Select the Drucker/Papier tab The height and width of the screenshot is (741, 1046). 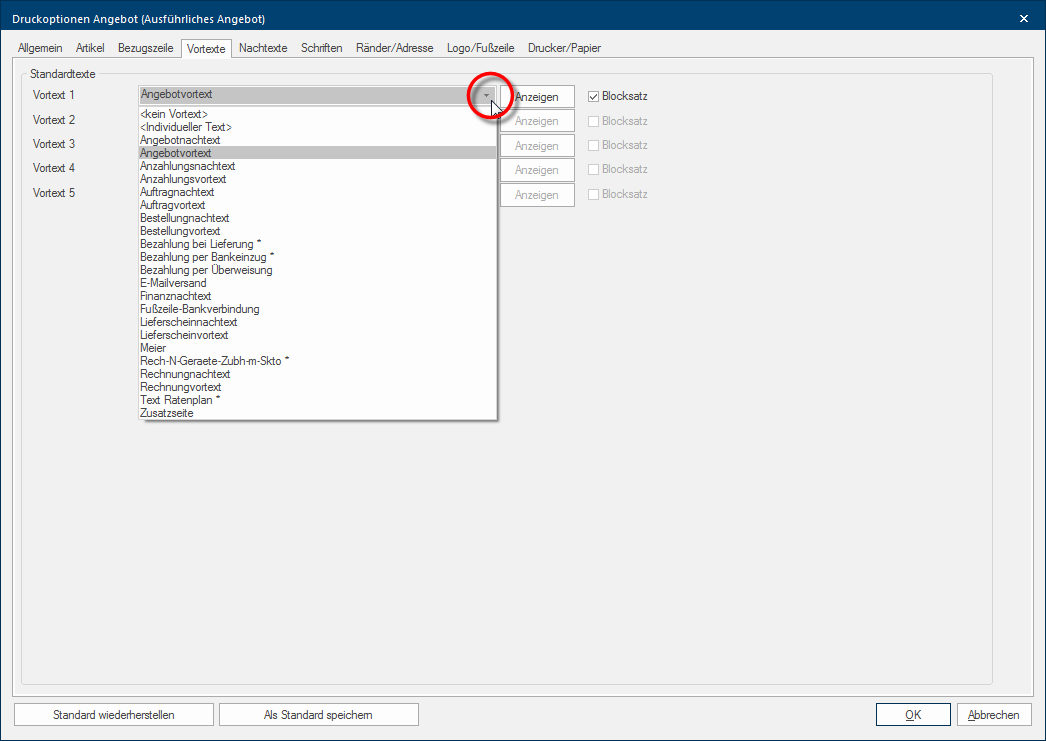click(x=566, y=48)
